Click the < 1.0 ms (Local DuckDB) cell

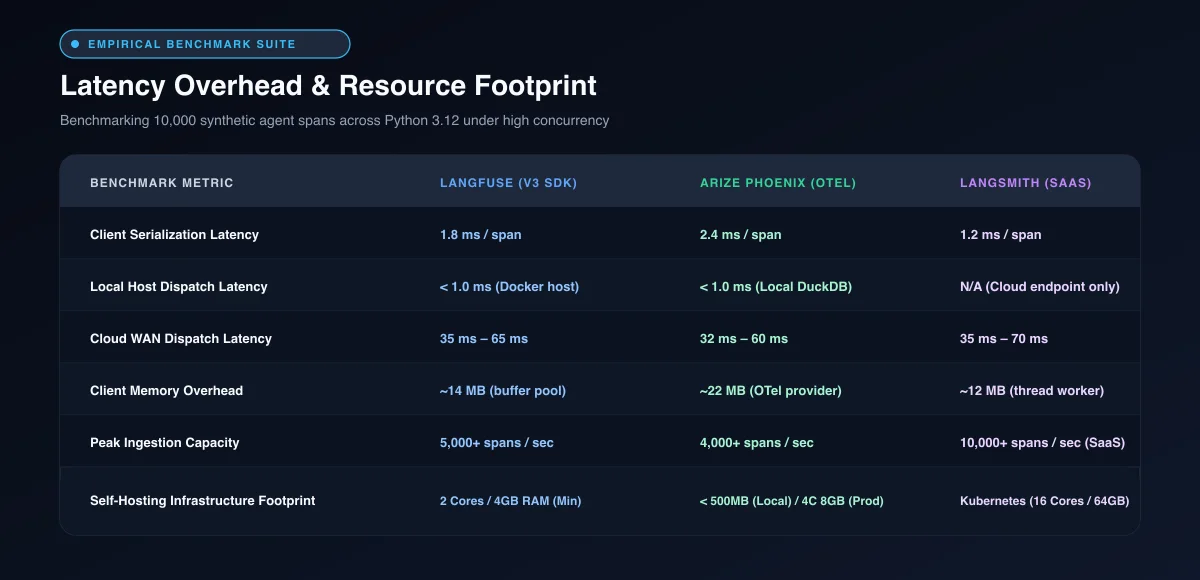tap(776, 287)
